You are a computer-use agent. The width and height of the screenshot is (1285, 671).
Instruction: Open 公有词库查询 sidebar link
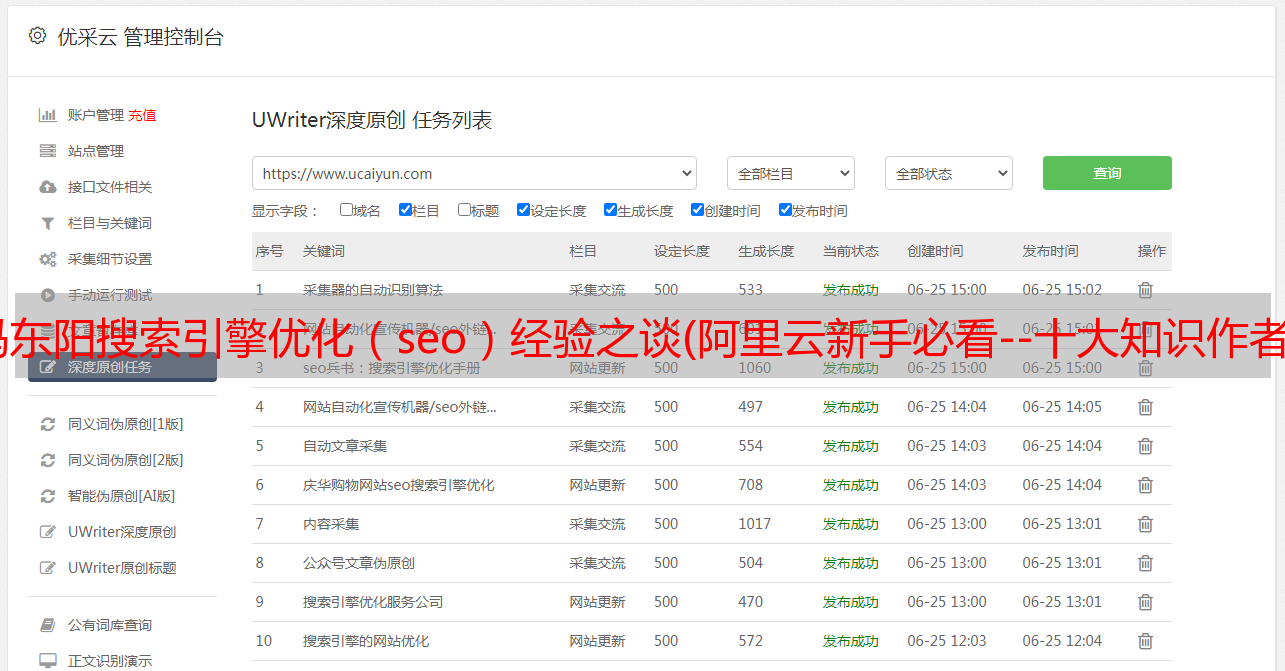pos(110,625)
